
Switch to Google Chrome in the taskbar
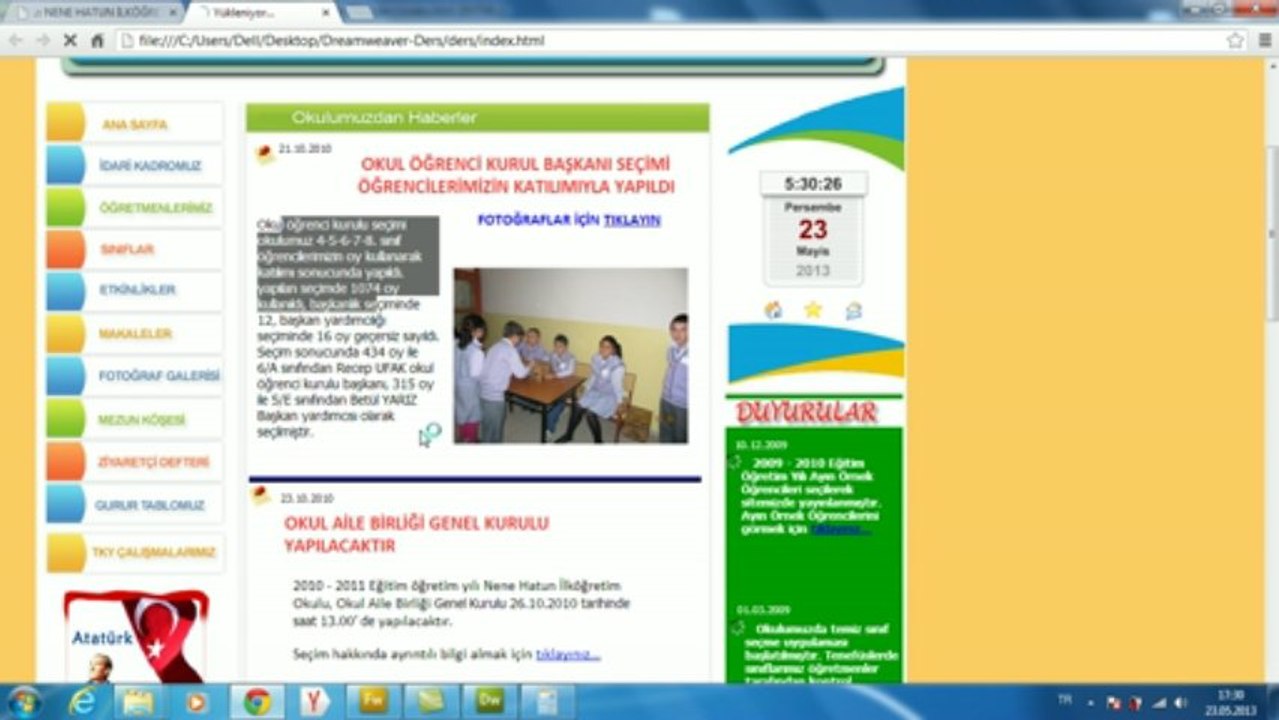click(x=257, y=701)
